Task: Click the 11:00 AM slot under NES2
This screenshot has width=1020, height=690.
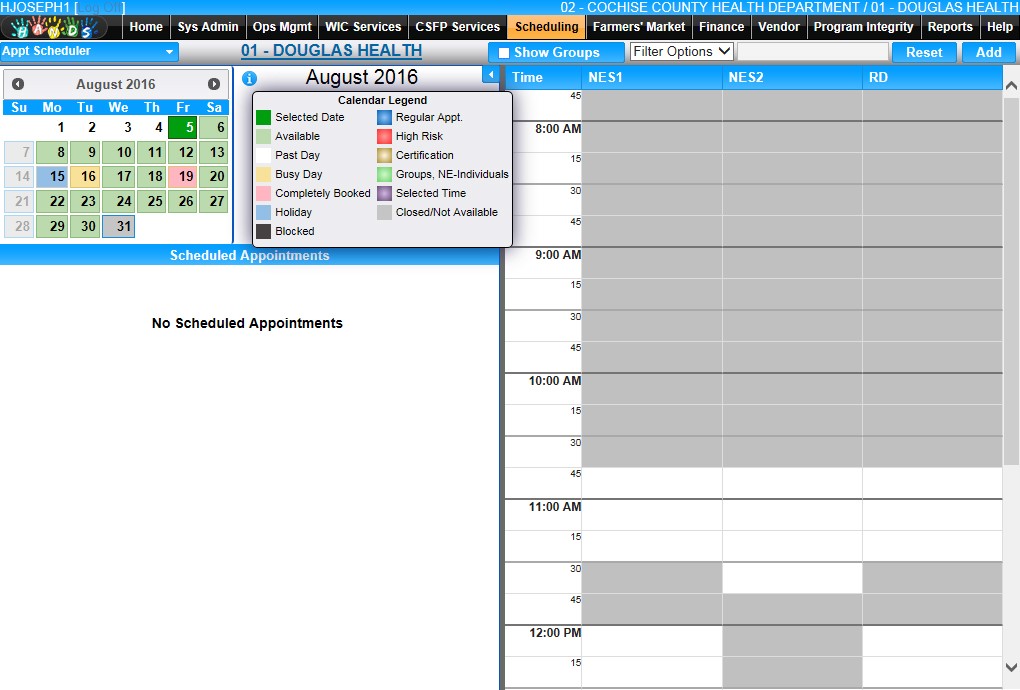Action: pyautogui.click(x=791, y=514)
